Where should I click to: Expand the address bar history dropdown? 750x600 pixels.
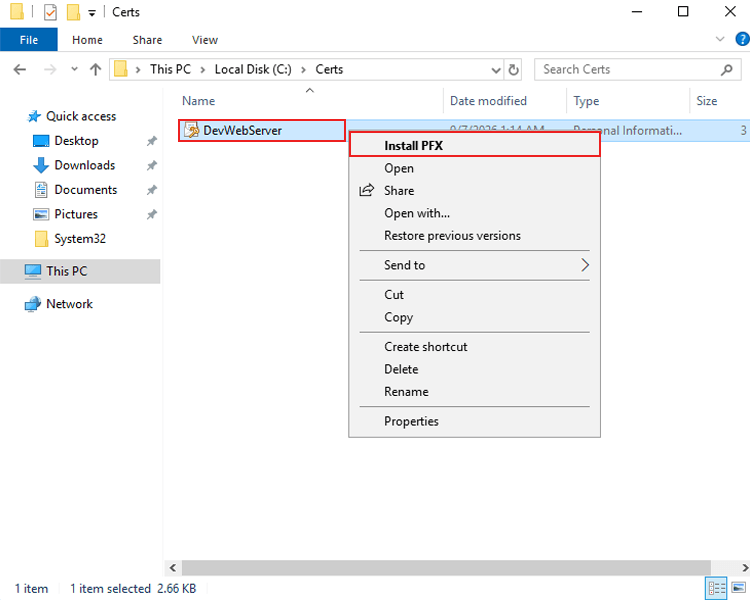[x=496, y=70]
